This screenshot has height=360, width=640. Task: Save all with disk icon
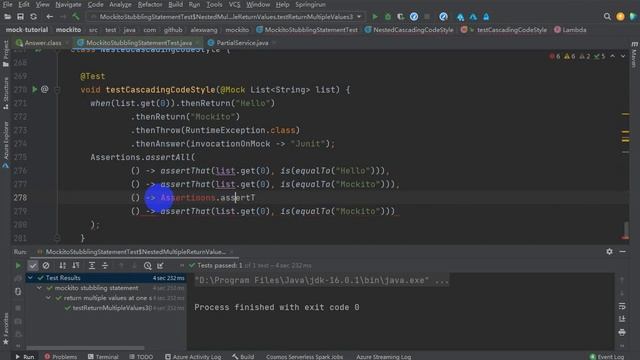20,17
